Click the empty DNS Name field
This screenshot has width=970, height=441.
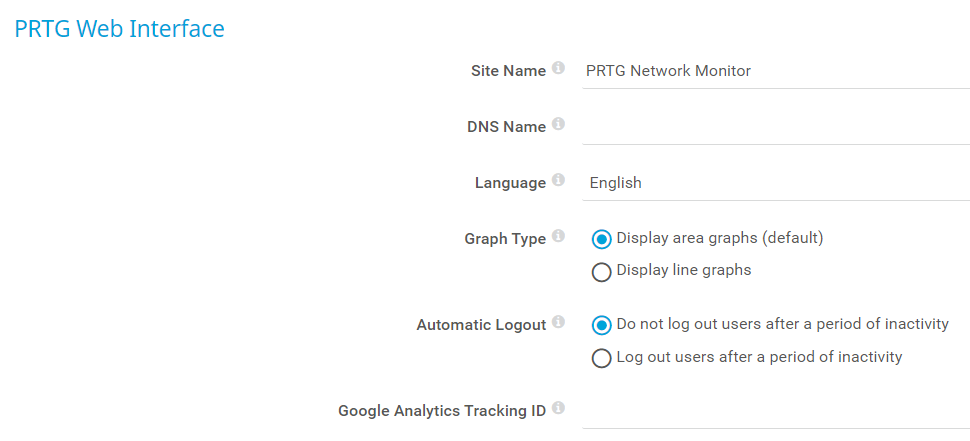pyautogui.click(x=776, y=127)
